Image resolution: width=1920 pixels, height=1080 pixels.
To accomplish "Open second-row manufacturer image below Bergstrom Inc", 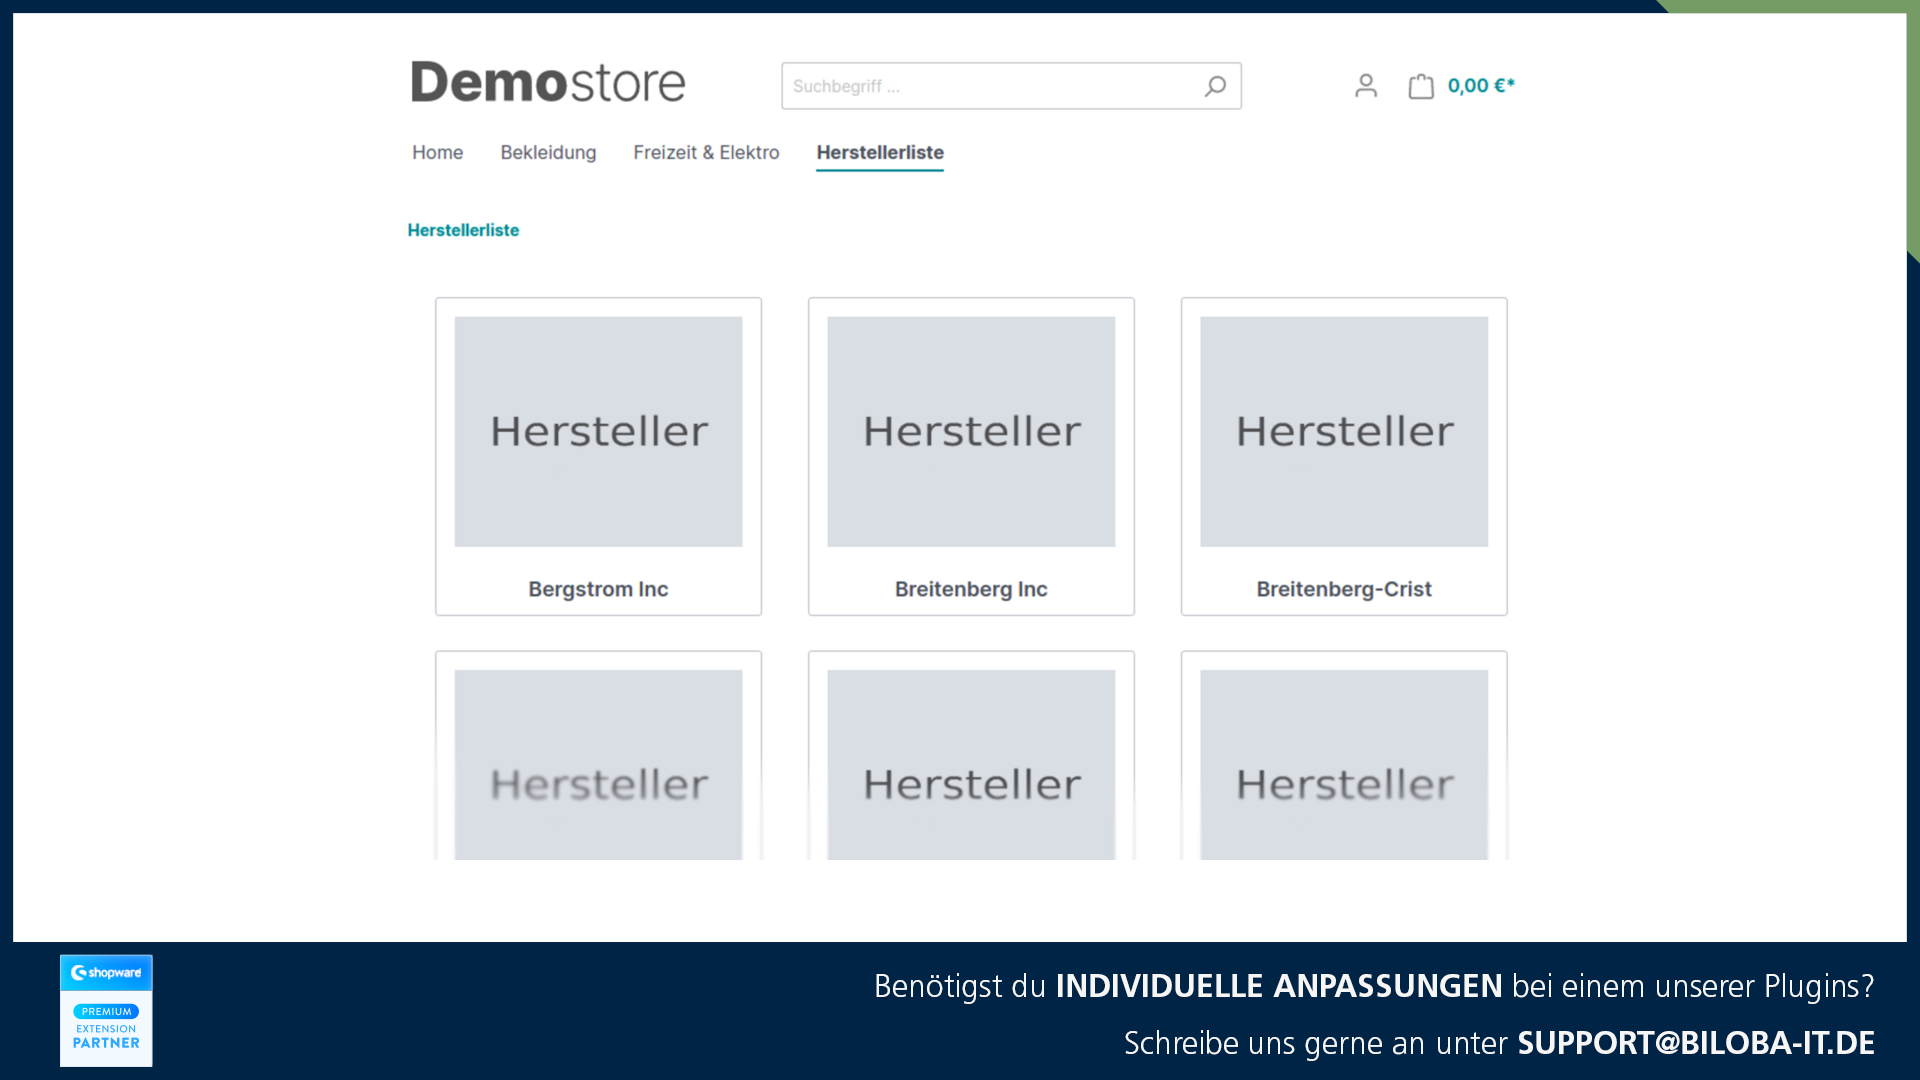I will pyautogui.click(x=598, y=765).
